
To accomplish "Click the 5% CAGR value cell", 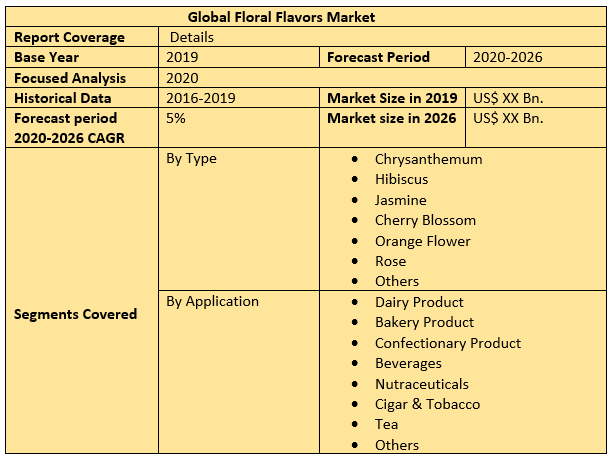I will (x=176, y=118).
